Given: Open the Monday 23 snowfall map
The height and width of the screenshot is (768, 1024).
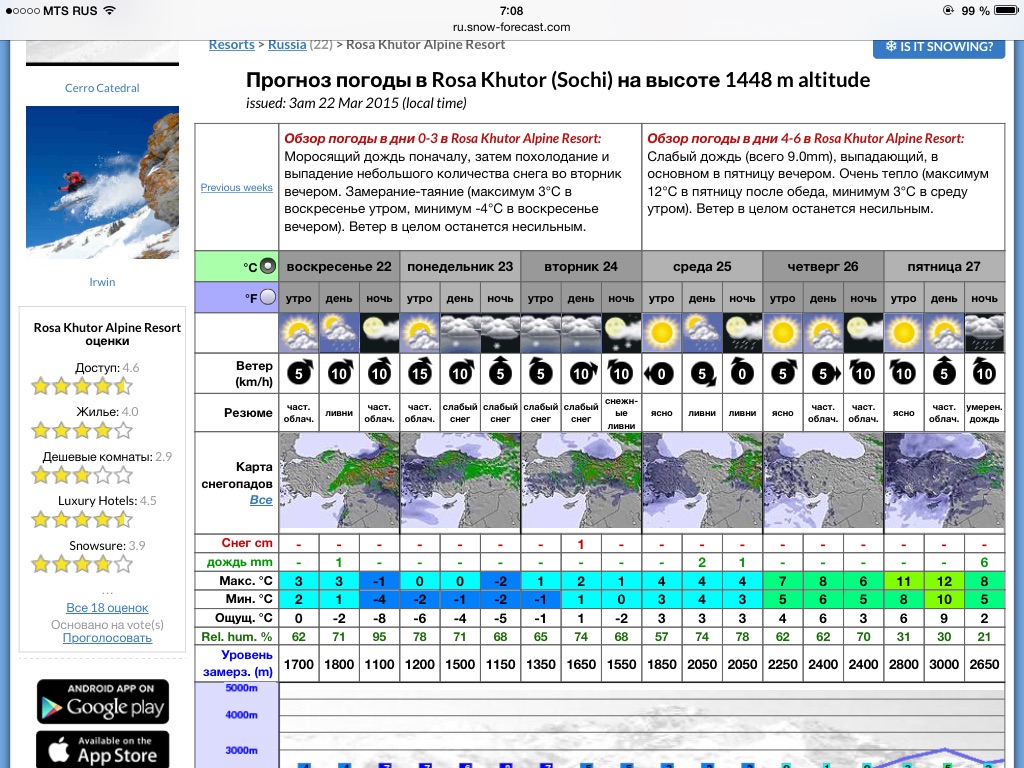Looking at the screenshot, I should pos(460,481).
